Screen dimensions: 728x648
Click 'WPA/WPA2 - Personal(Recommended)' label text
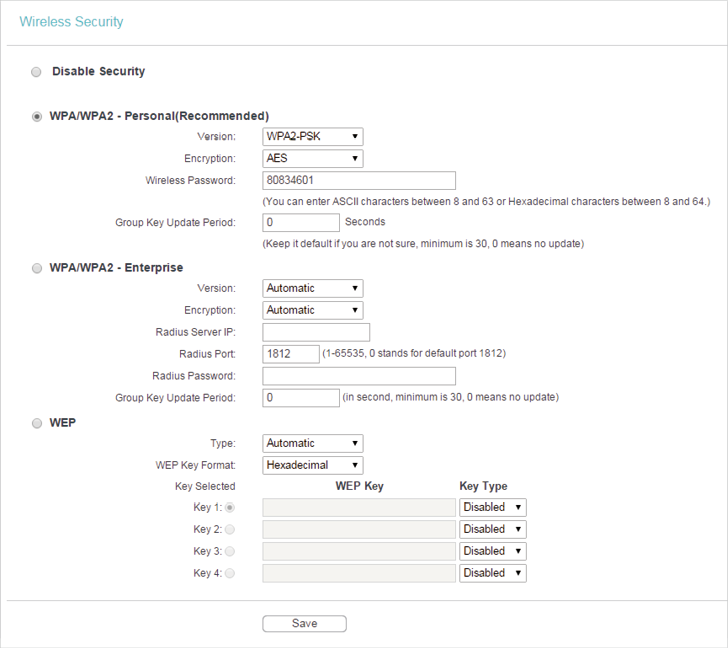(x=159, y=116)
